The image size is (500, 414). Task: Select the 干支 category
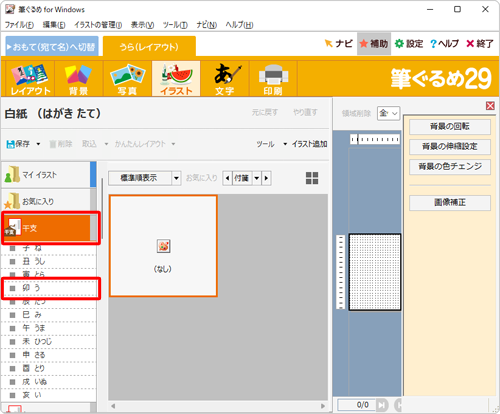(x=47, y=228)
